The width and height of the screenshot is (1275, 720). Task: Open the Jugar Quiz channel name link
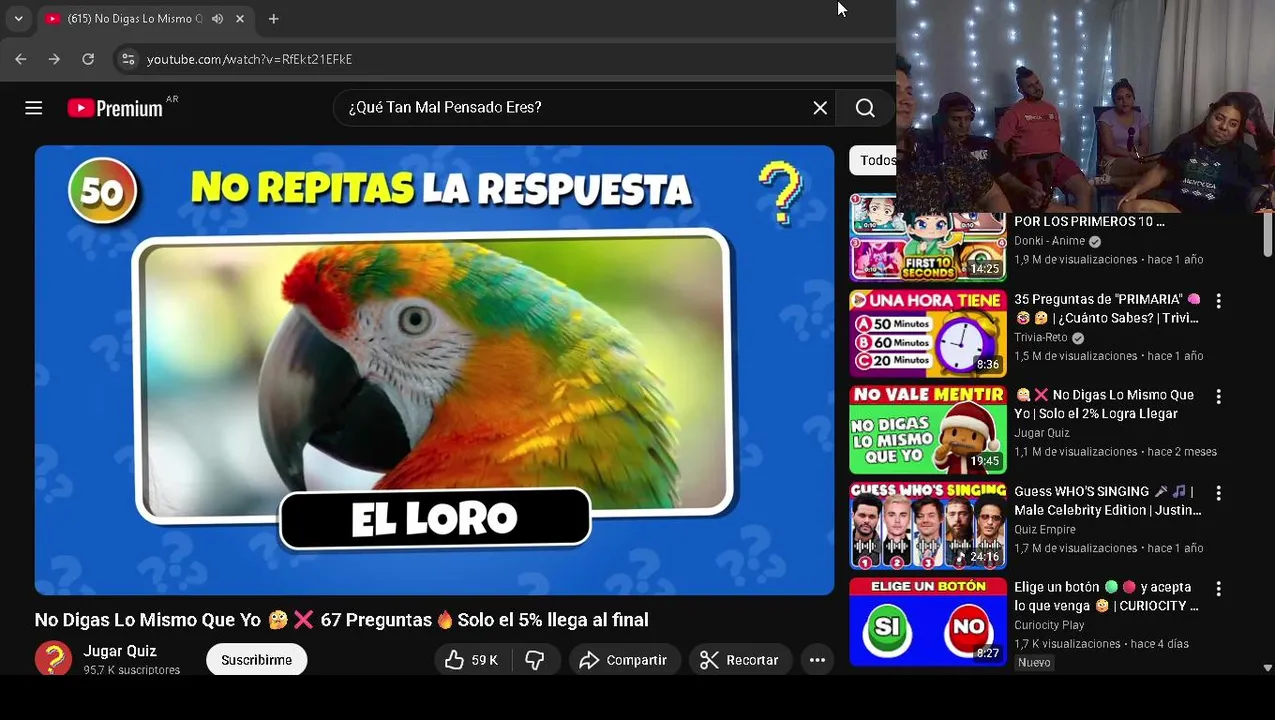120,651
